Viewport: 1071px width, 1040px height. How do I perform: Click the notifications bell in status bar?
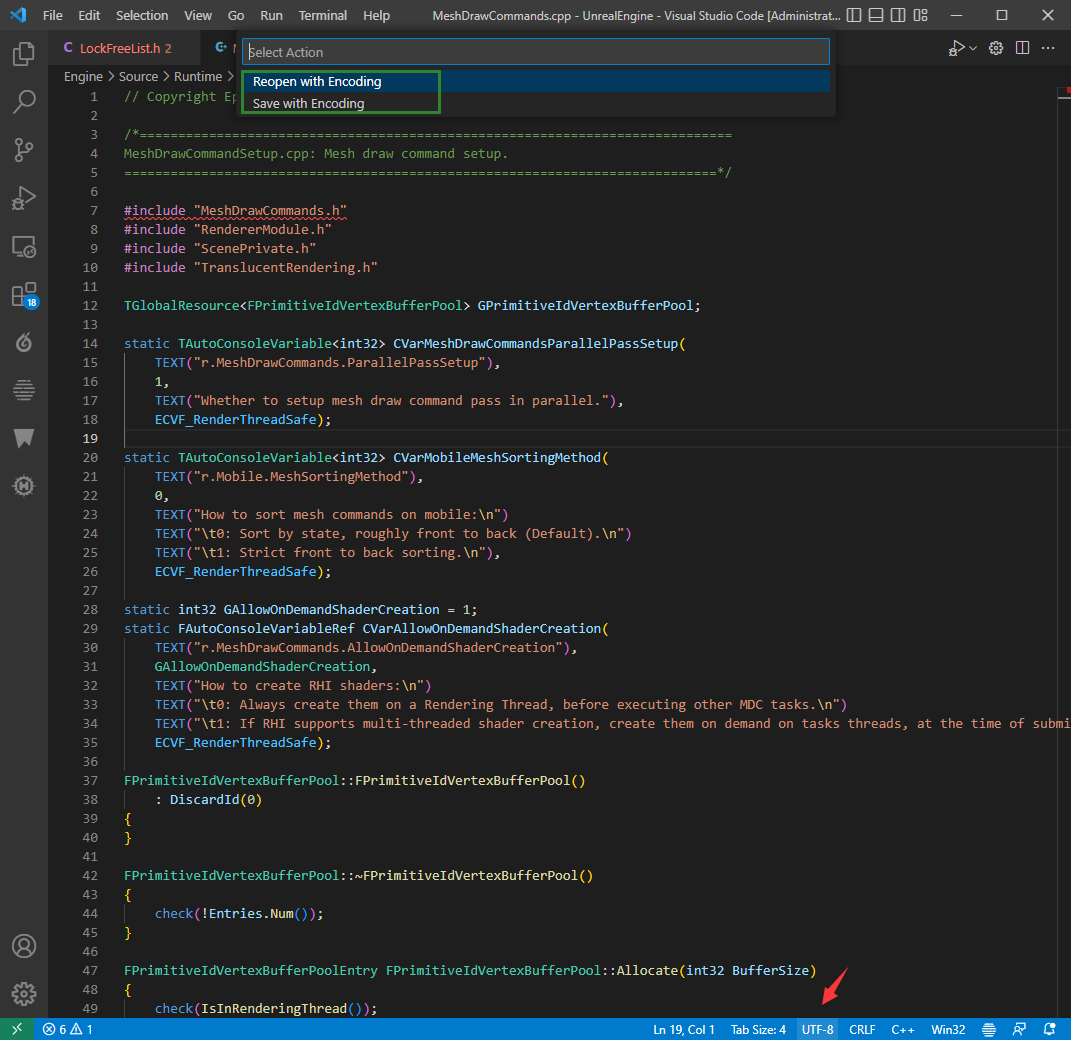point(1049,1029)
